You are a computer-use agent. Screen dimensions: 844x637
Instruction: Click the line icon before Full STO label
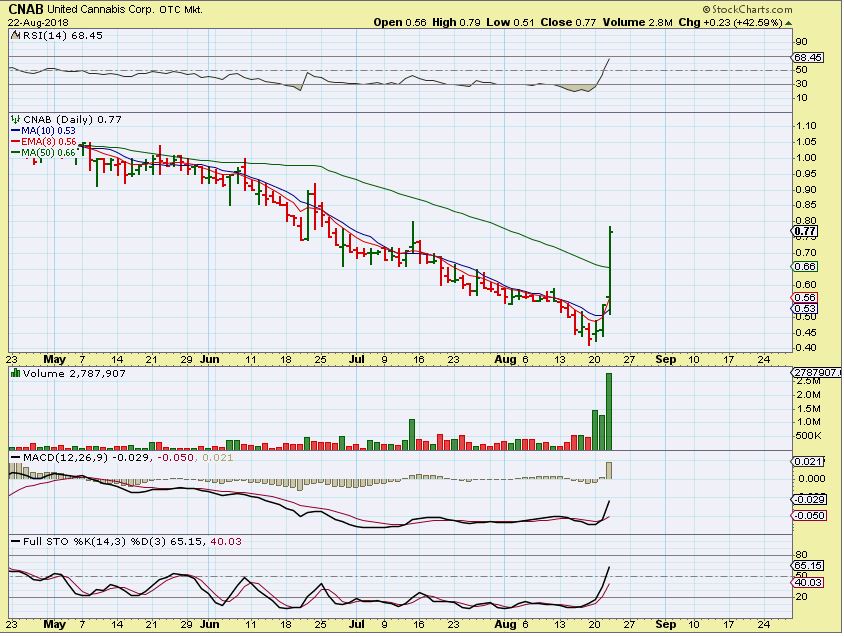click(16, 542)
